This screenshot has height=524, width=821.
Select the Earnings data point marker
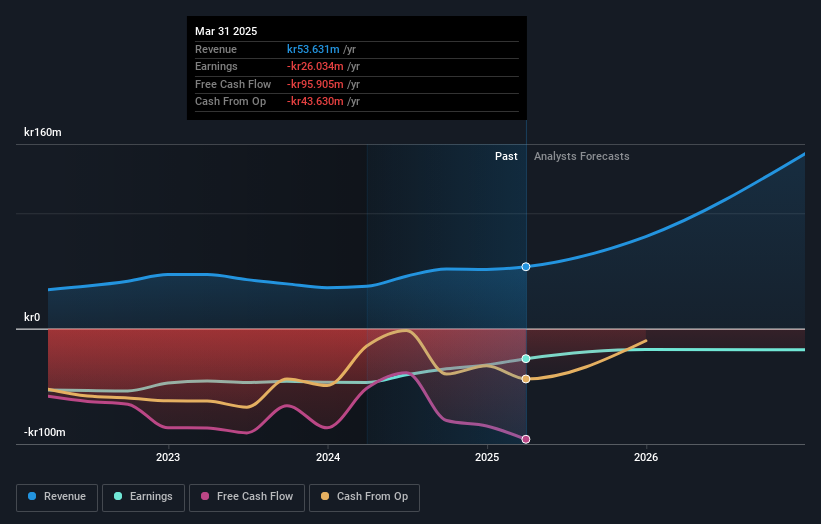coord(526,359)
